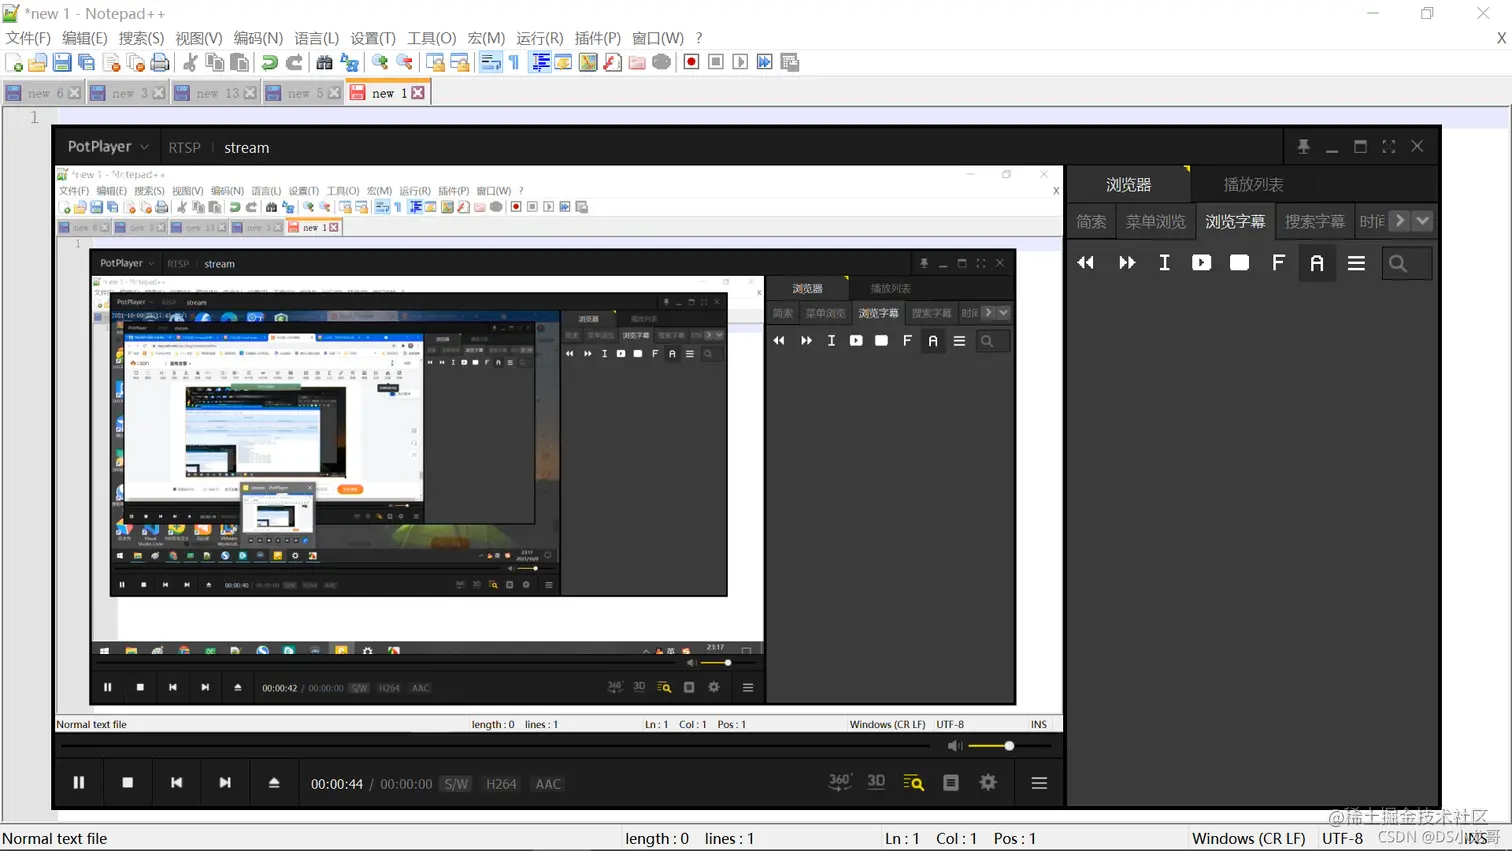Click UTF-8 encoding in outer status bar

(x=1342, y=839)
